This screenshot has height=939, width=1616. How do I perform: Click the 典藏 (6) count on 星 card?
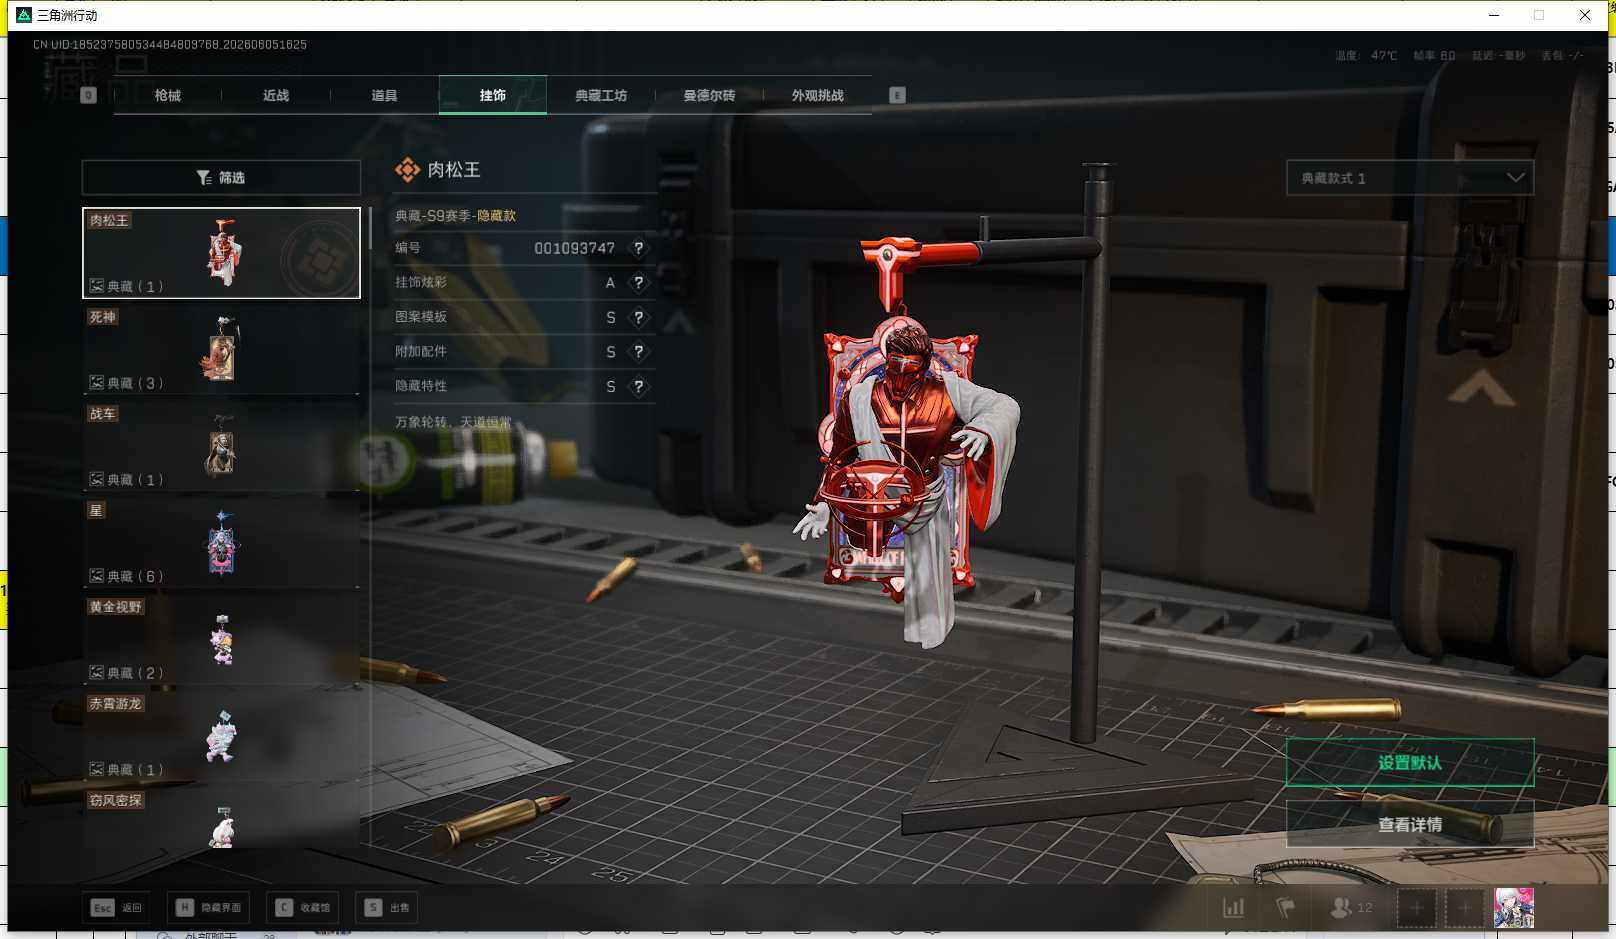[x=127, y=576]
